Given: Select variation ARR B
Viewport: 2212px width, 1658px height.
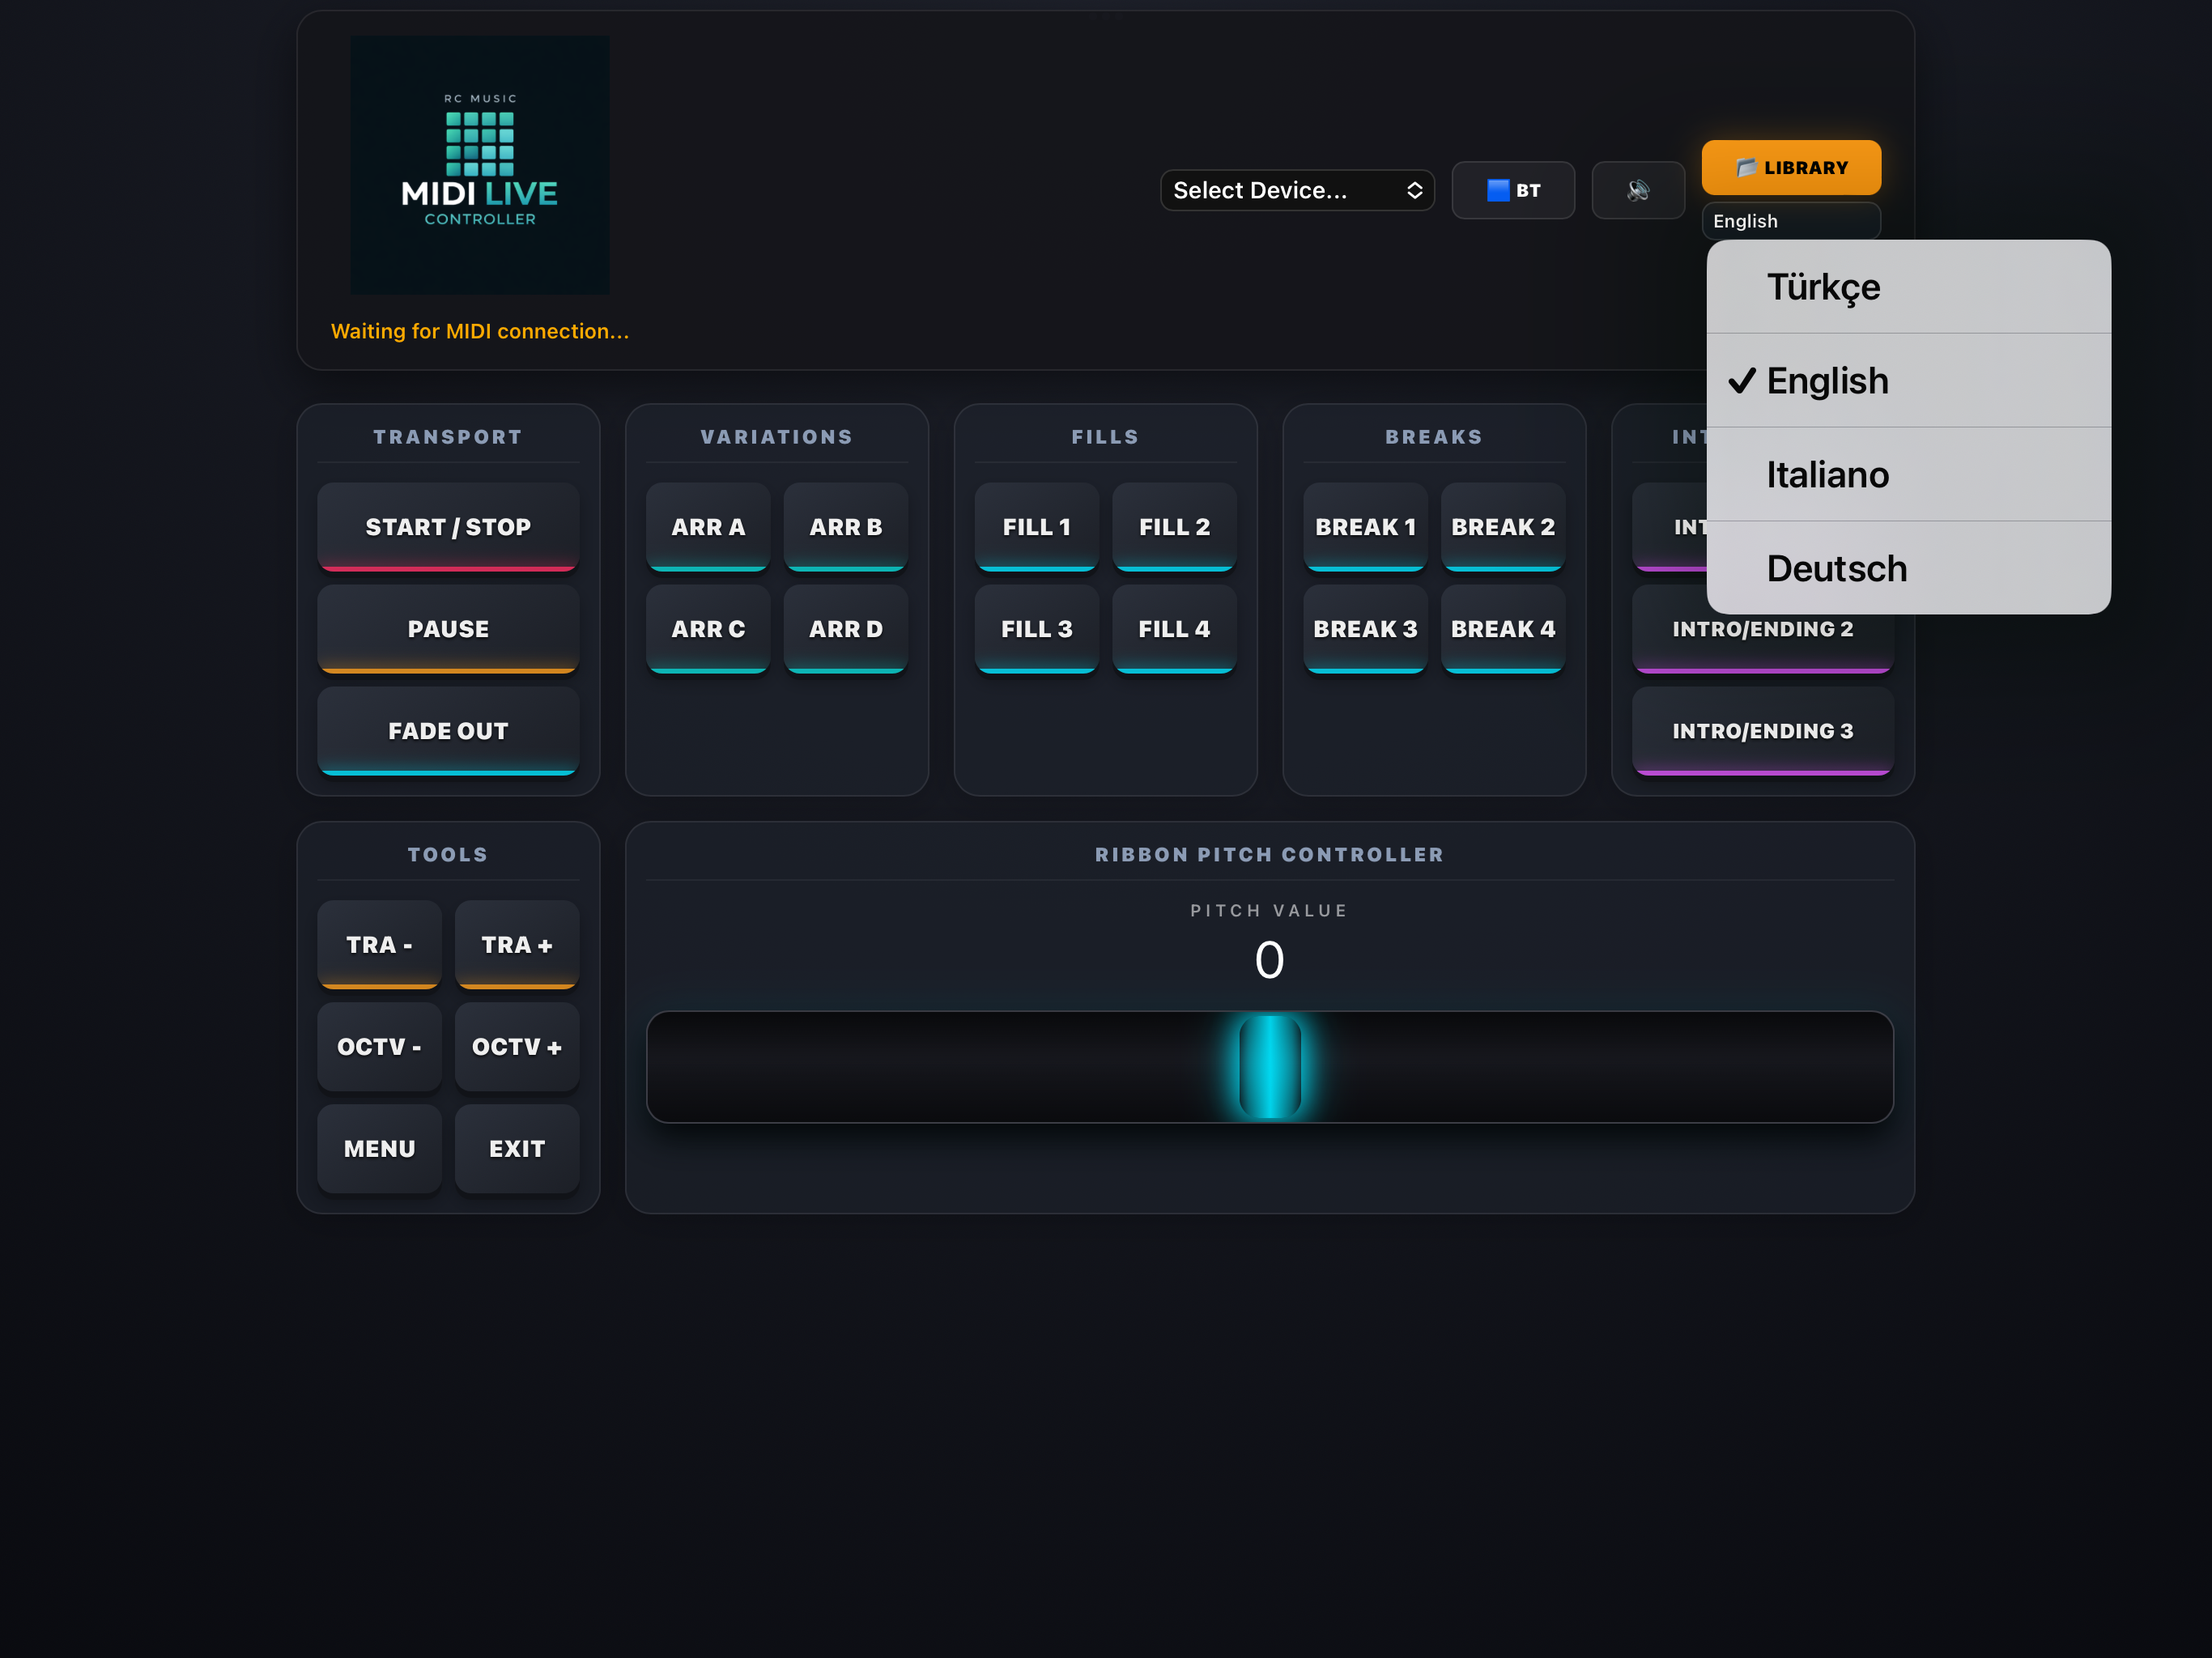Looking at the screenshot, I should [846, 527].
